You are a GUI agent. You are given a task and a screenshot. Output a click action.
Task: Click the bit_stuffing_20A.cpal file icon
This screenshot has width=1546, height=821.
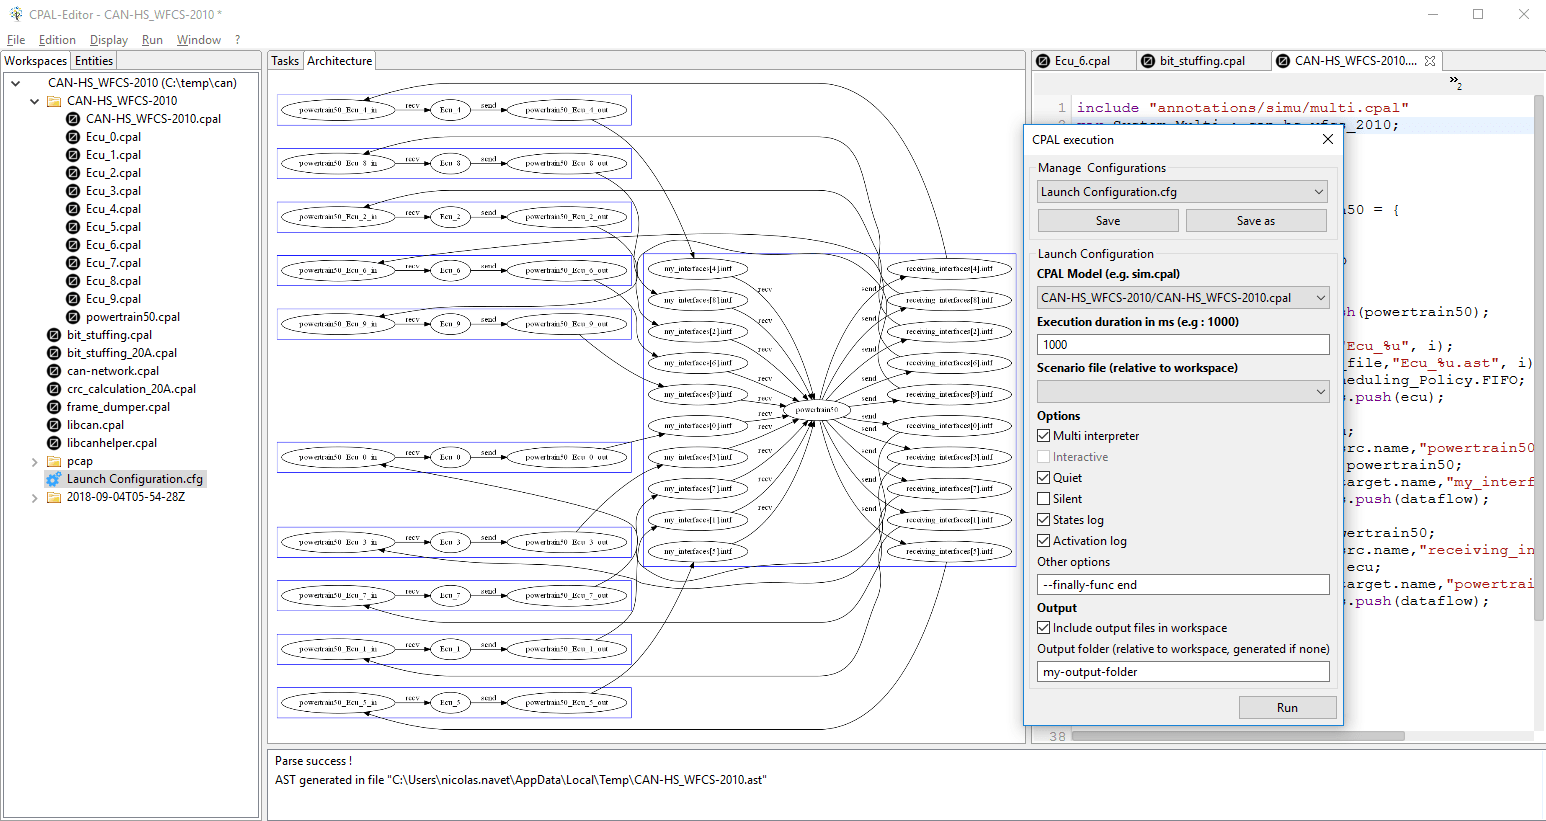pos(54,353)
